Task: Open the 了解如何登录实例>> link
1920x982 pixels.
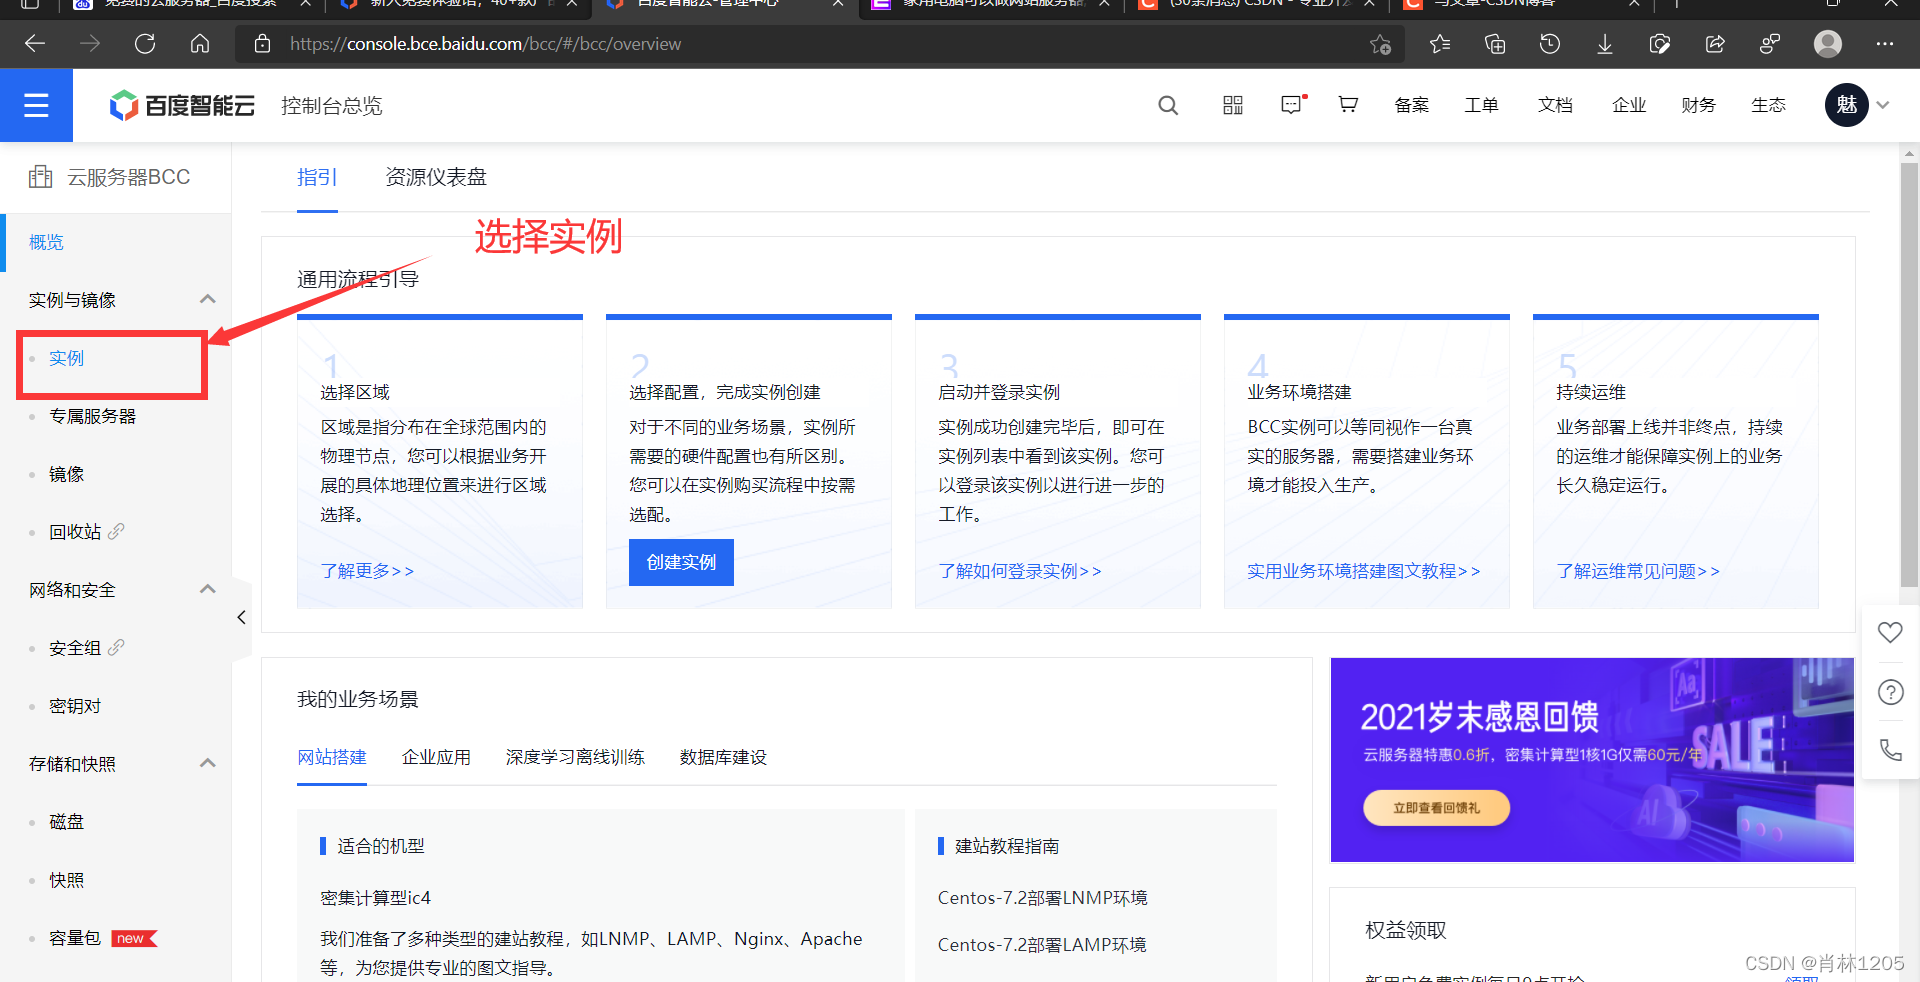Action: (x=1020, y=571)
